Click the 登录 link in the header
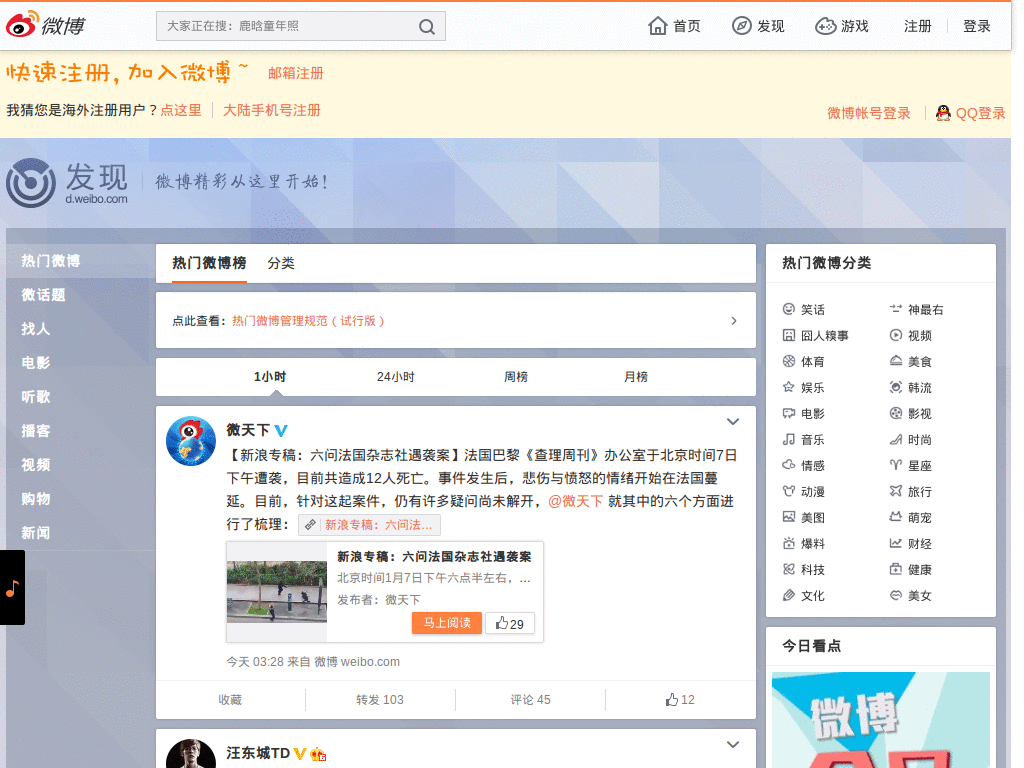This screenshot has width=1024, height=768. click(976, 26)
